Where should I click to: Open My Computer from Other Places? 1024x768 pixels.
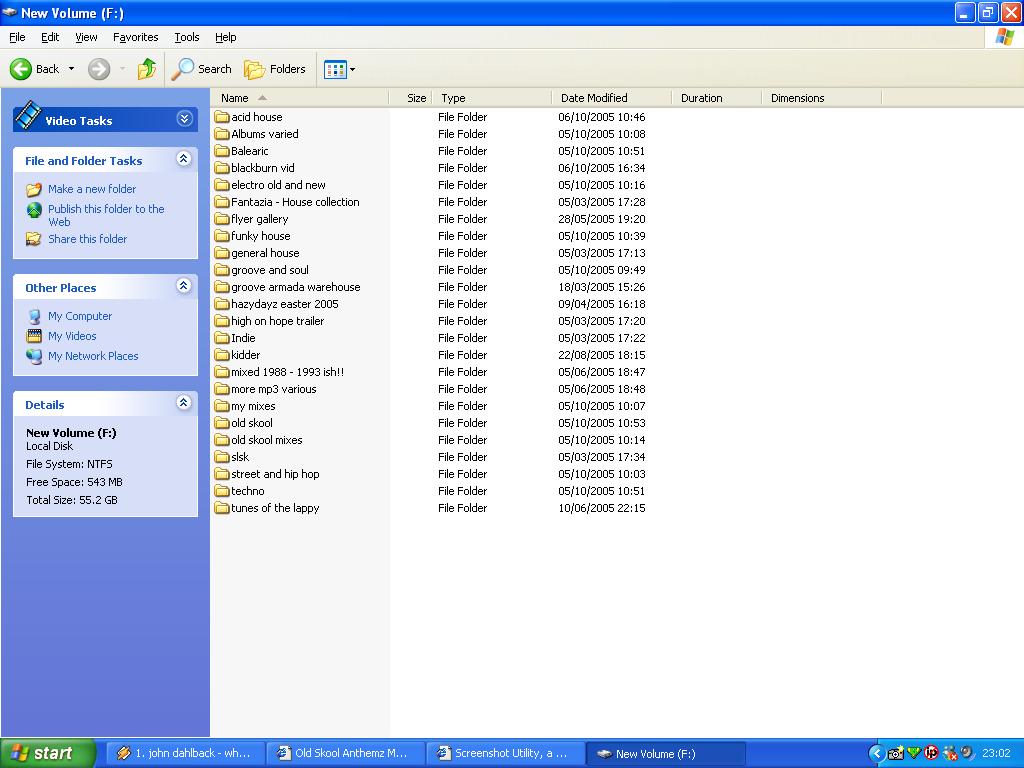tap(80, 316)
